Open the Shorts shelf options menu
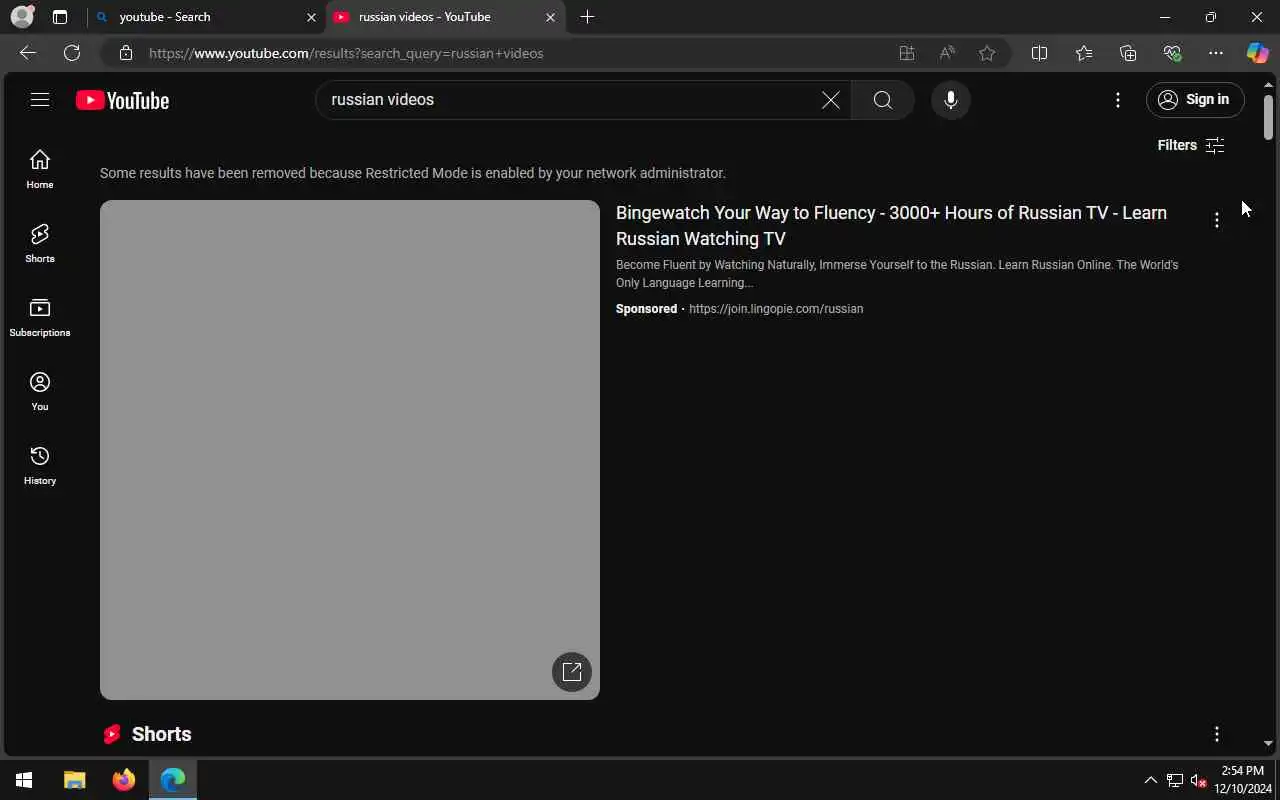Screen dimensions: 1280x800 1216,734
